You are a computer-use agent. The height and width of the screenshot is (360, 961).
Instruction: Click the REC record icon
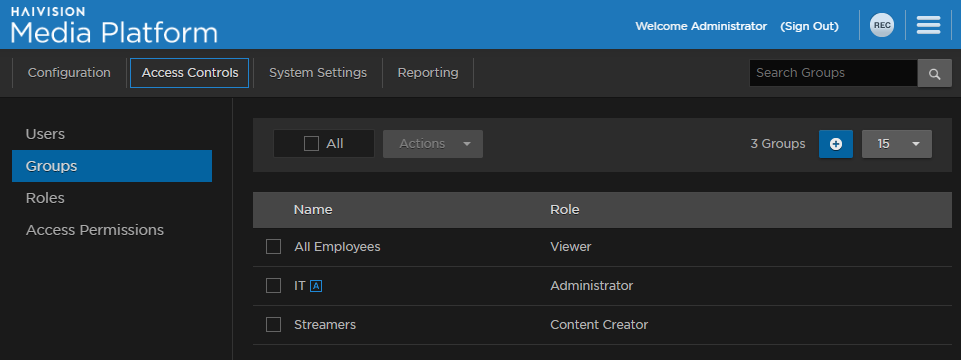tap(881, 25)
